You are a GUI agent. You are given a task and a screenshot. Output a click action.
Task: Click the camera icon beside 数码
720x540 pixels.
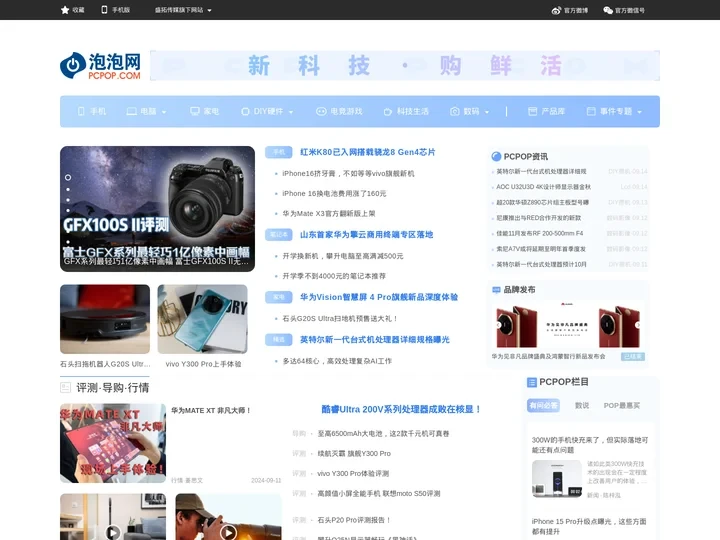point(455,111)
